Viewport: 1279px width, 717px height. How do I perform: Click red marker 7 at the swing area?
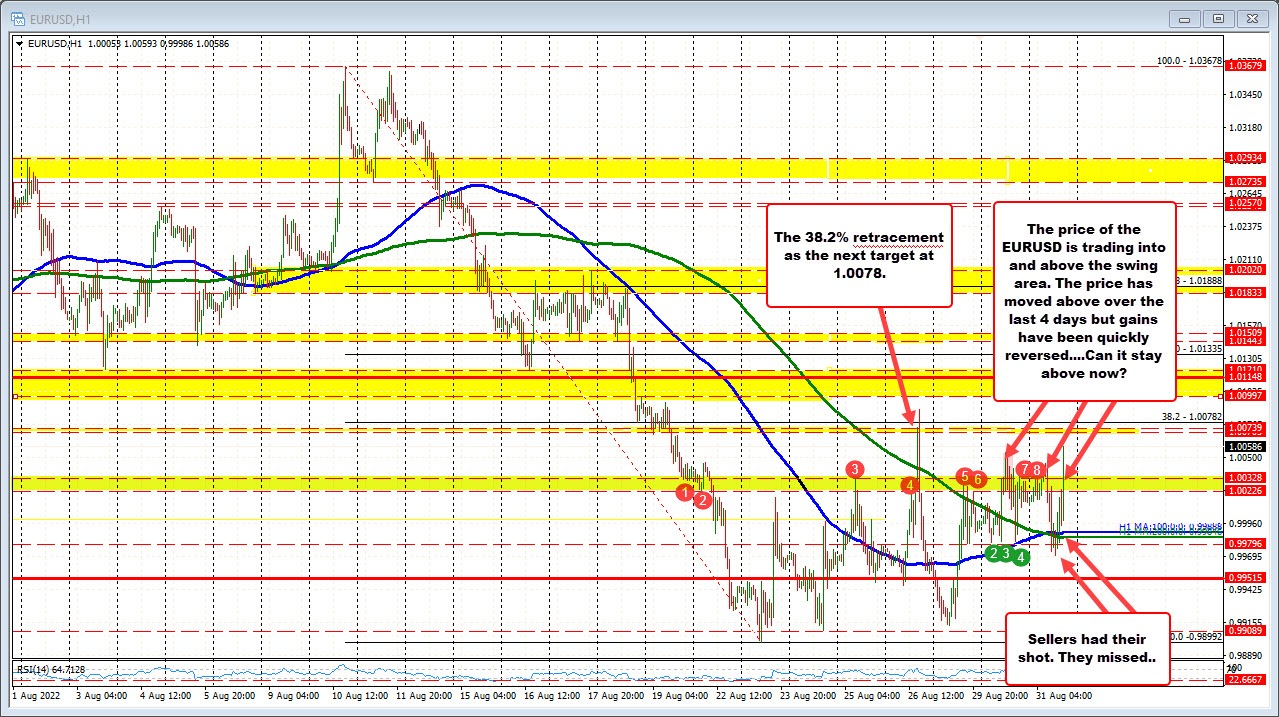1025,468
